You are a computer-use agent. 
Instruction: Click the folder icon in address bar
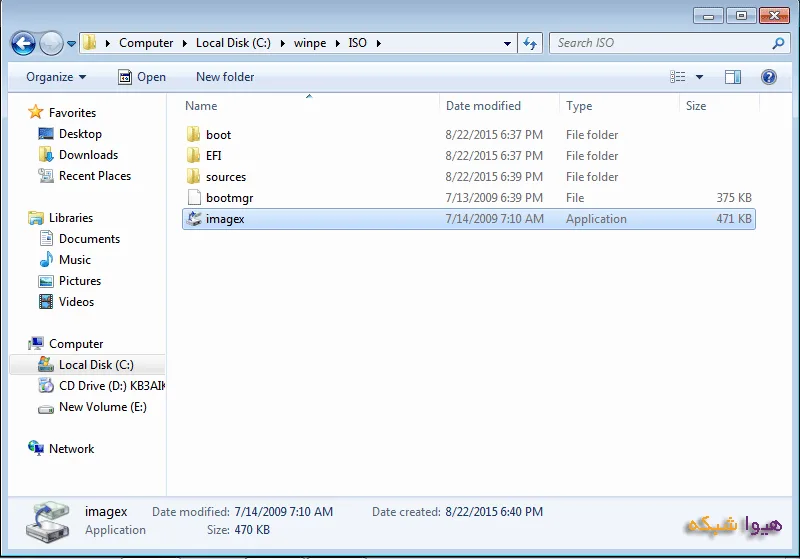[x=90, y=43]
